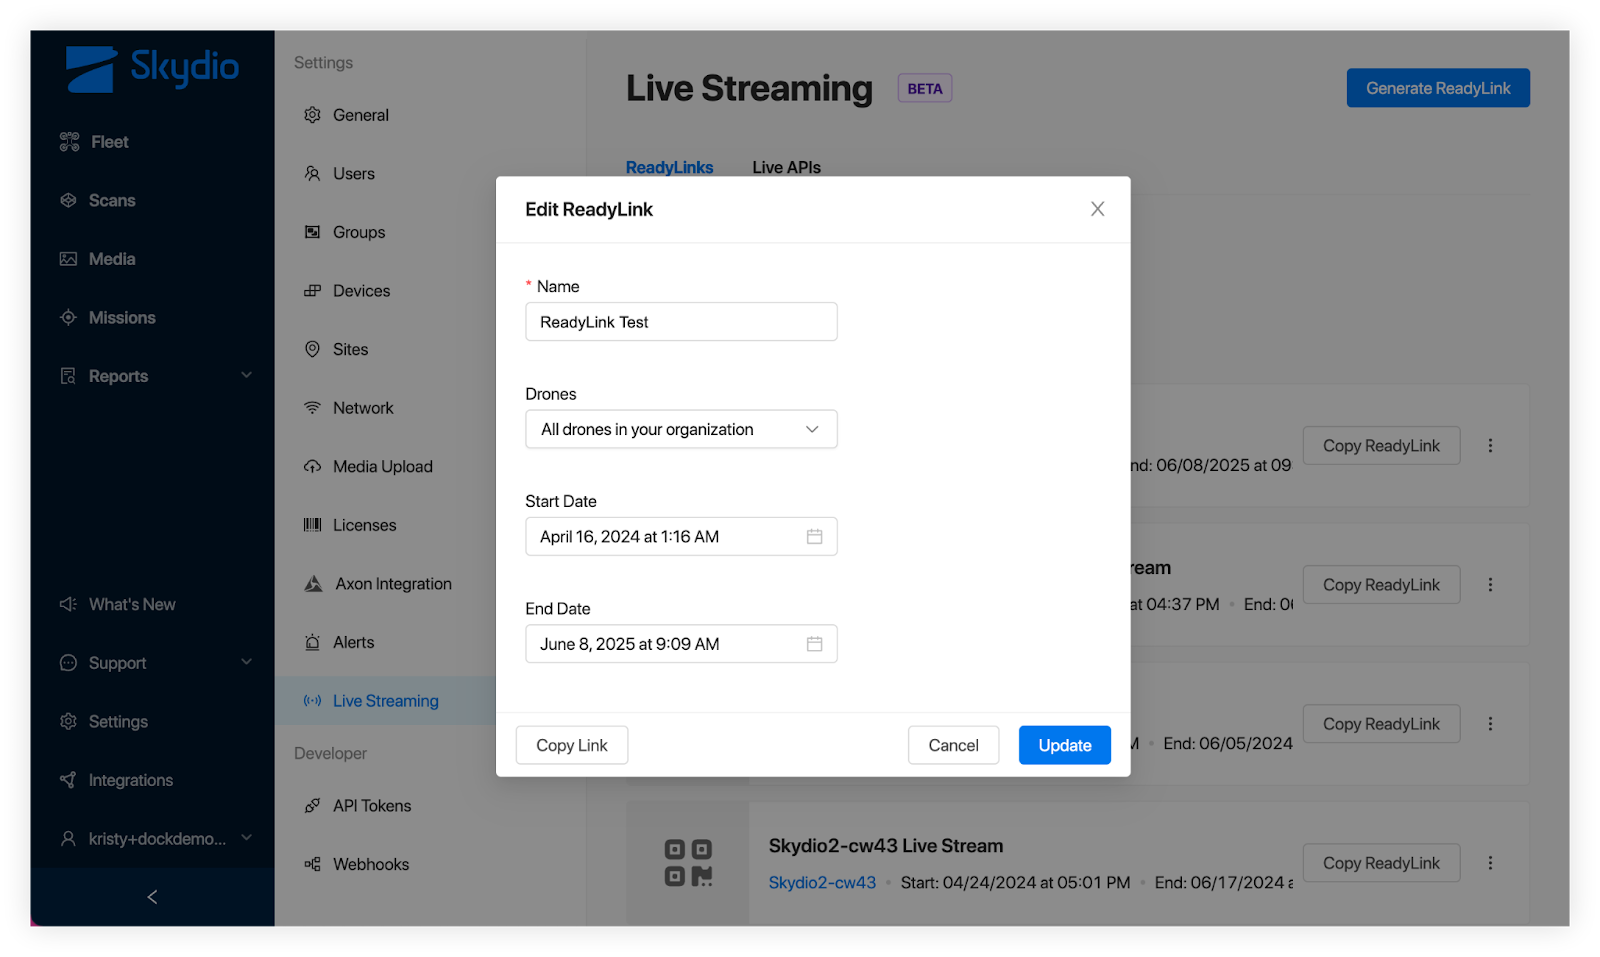
Task: Click the End Date calendar icon
Action: (x=814, y=644)
